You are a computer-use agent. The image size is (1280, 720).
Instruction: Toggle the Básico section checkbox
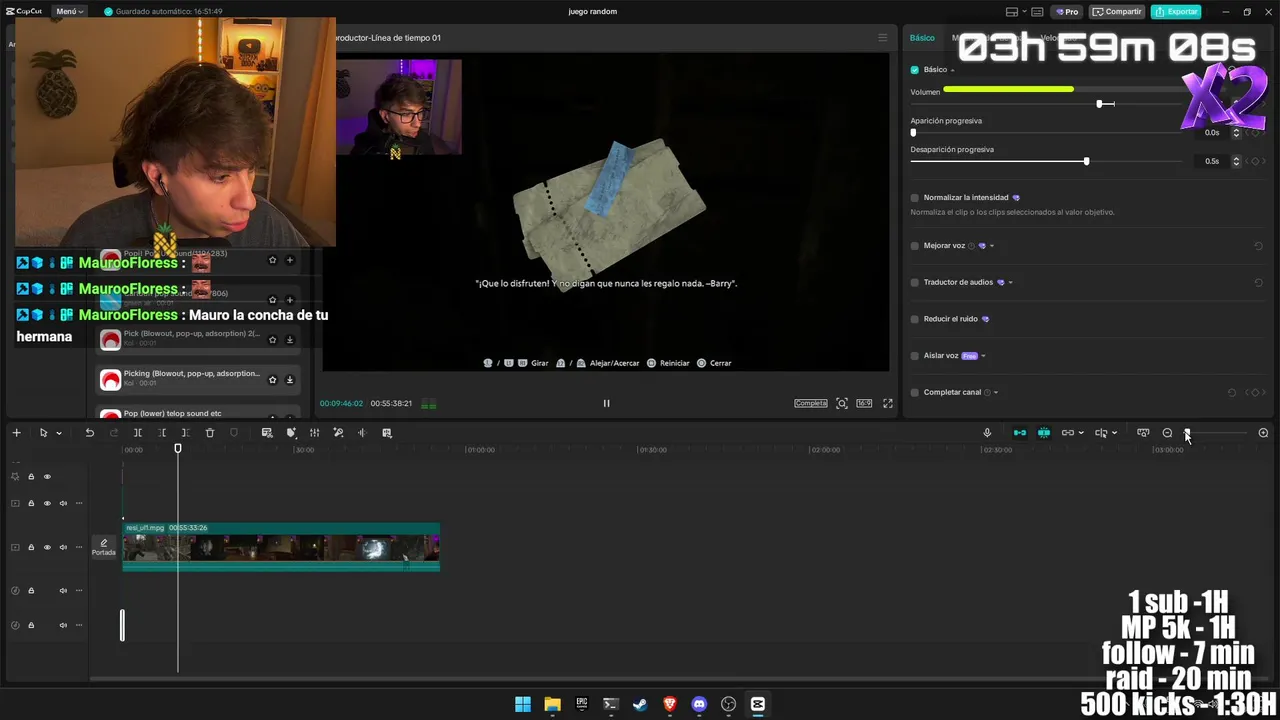coord(914,70)
